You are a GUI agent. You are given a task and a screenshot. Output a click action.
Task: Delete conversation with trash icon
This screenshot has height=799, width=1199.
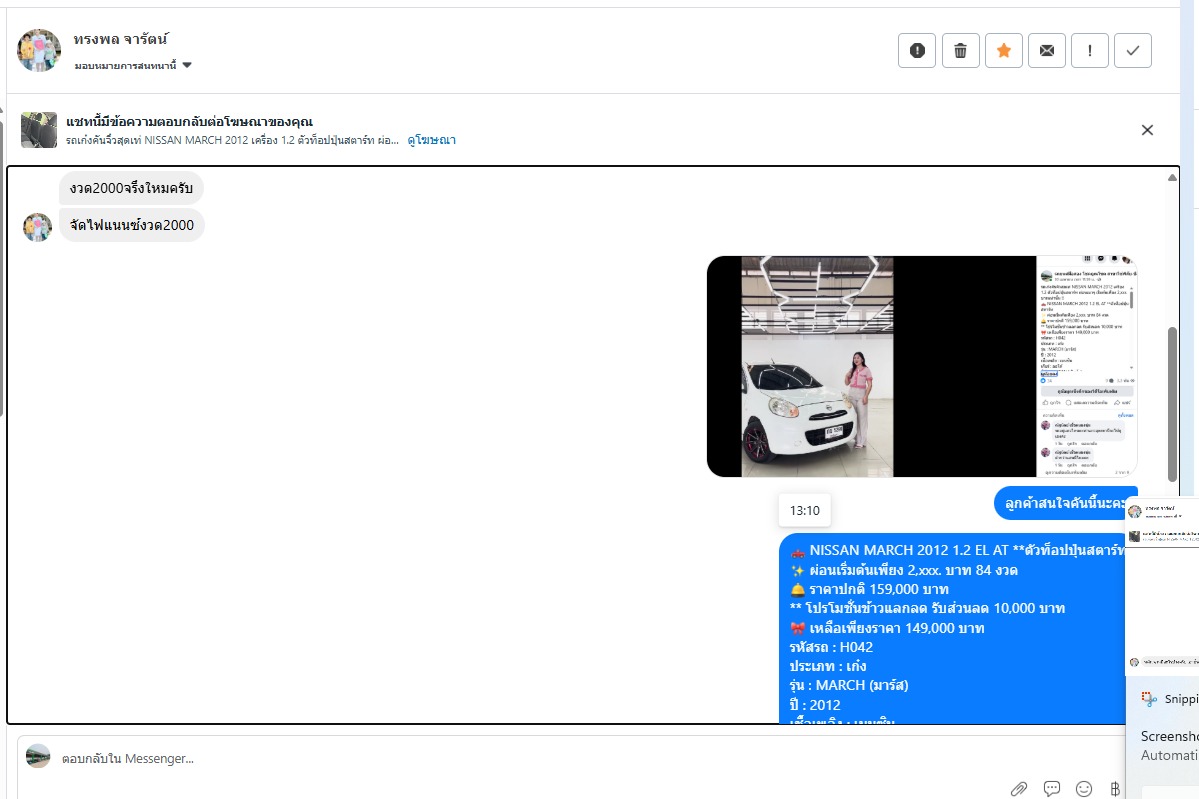960,50
